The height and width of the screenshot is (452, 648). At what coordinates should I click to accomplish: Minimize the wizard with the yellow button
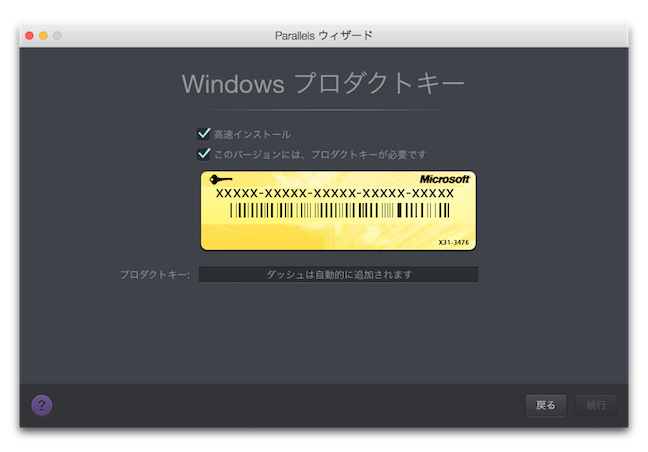[x=44, y=35]
